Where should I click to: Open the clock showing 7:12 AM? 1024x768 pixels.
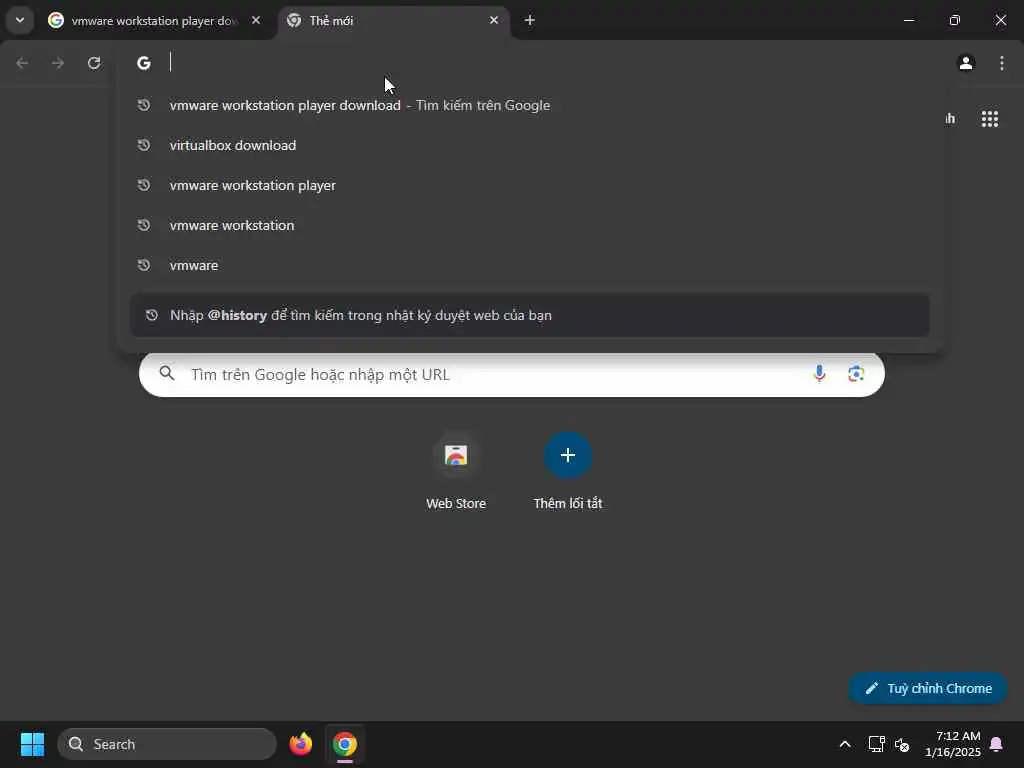pyautogui.click(x=952, y=744)
